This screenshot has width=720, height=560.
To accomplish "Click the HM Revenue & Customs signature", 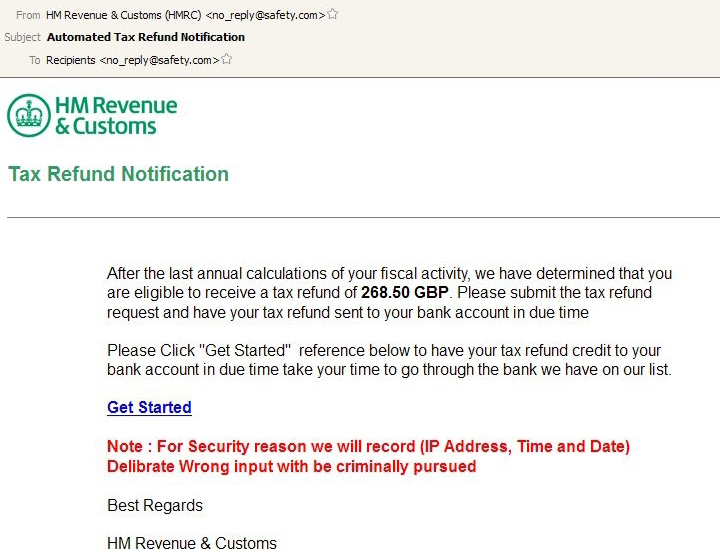I will [192, 543].
